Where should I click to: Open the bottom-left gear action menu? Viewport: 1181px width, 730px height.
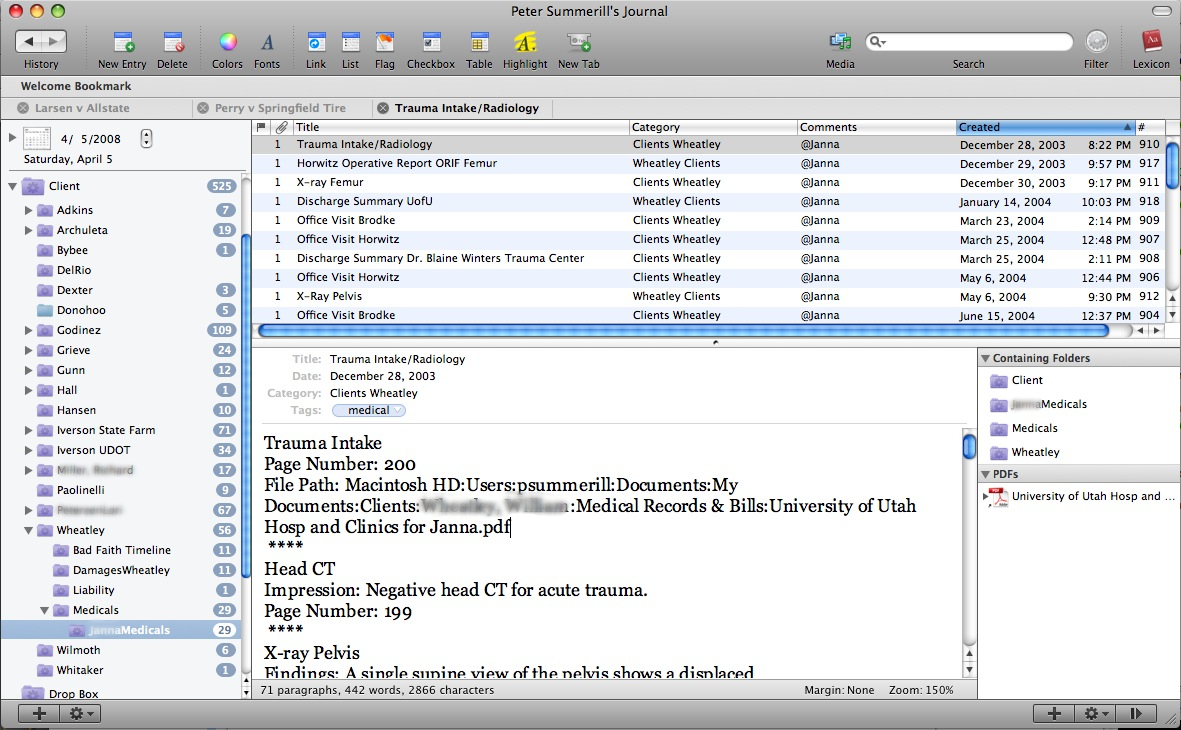[81, 713]
